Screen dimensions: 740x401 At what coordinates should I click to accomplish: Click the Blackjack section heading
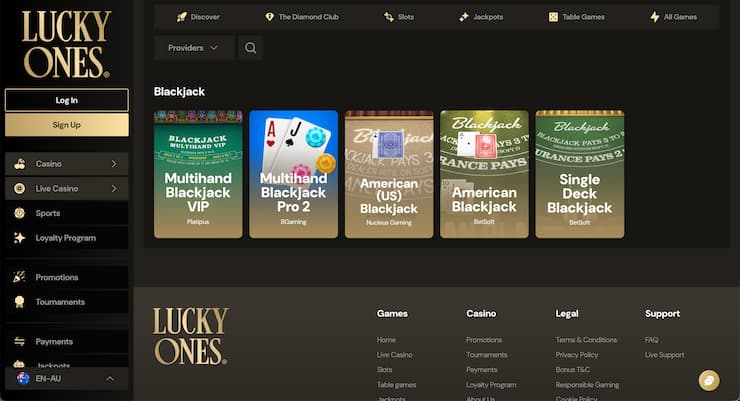(x=179, y=92)
